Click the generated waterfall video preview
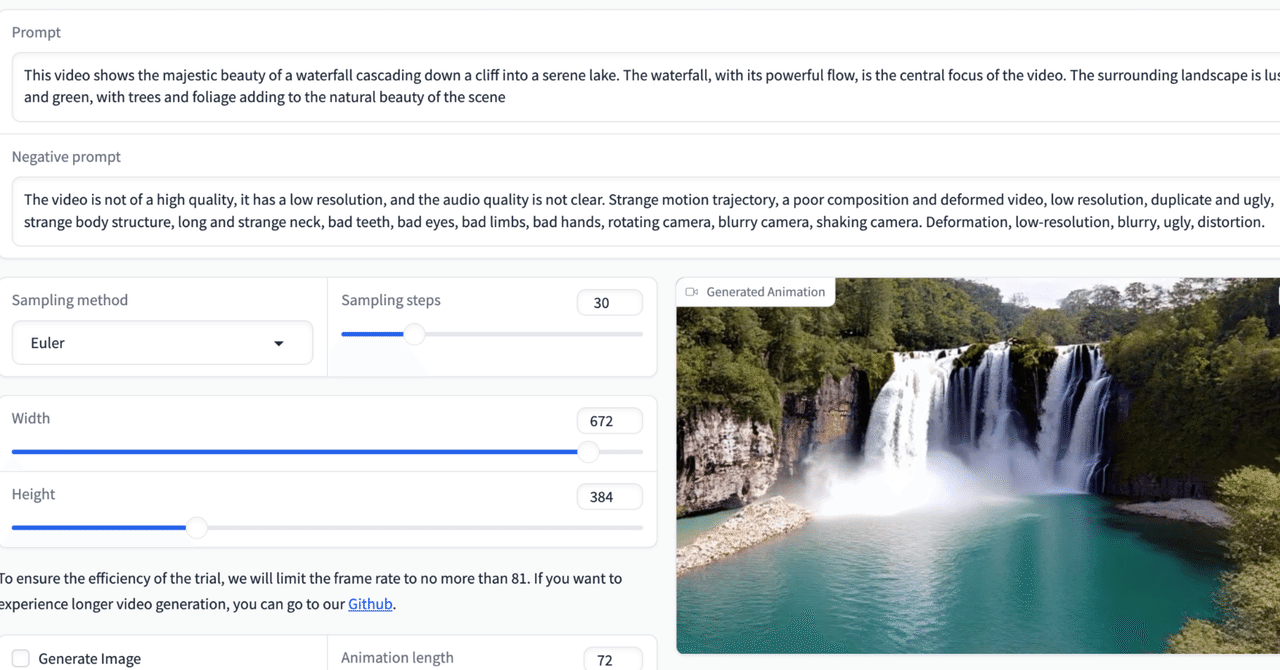The width and height of the screenshot is (1280, 670). (x=978, y=480)
